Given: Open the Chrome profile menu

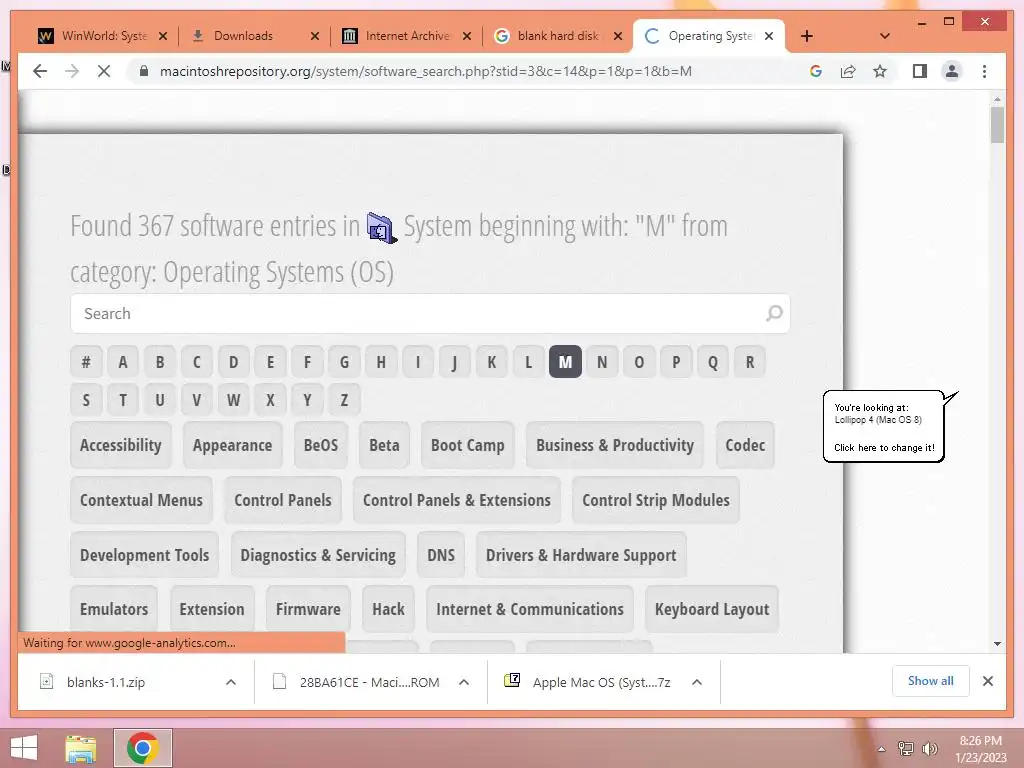Looking at the screenshot, I should click(952, 71).
